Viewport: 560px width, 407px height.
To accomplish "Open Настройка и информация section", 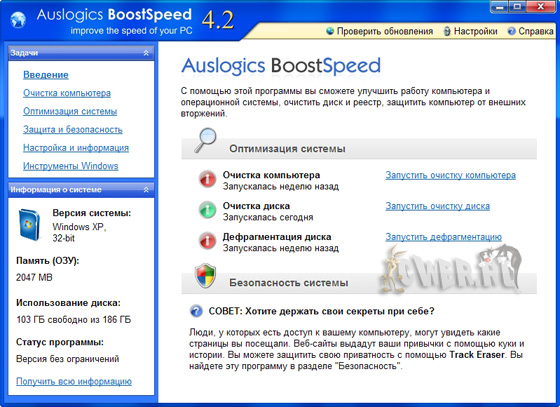I will click(76, 148).
